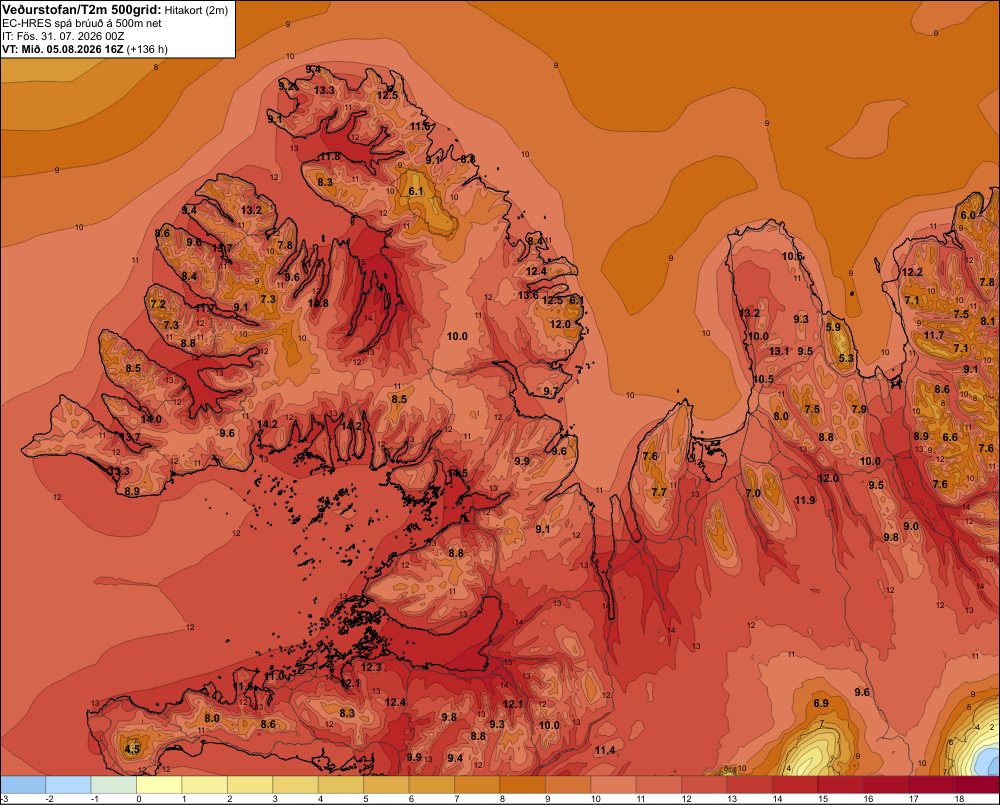
Task: Click the Veðurstofan/T2m 500grid title text
Action: (82, 10)
